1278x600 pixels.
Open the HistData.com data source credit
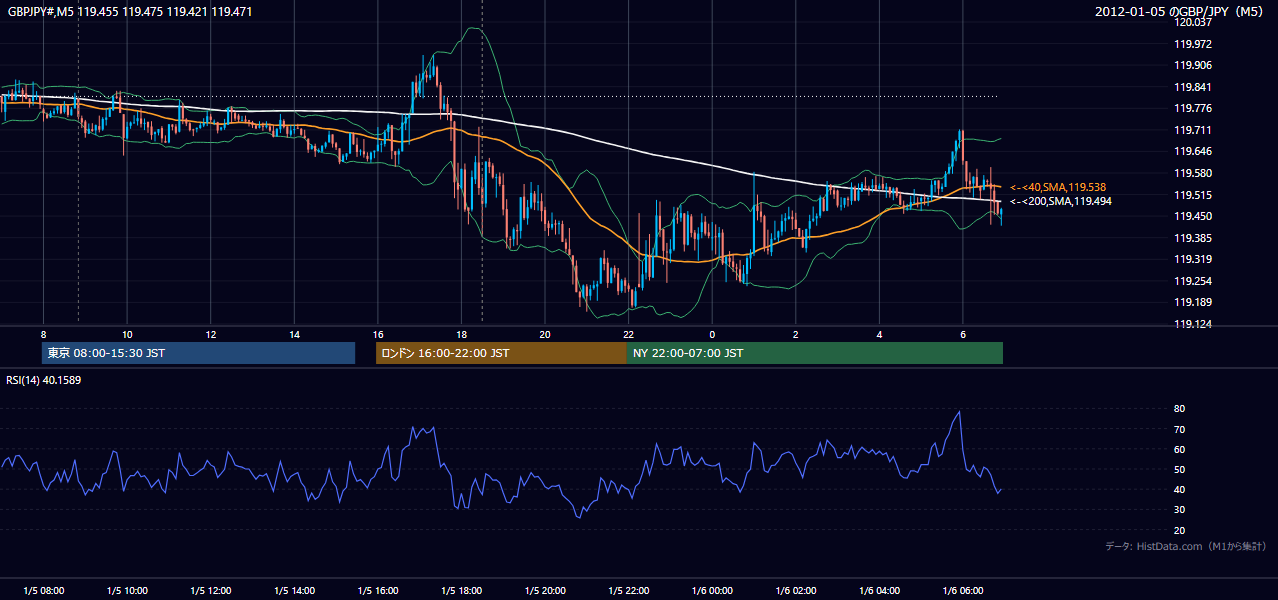tap(1186, 546)
